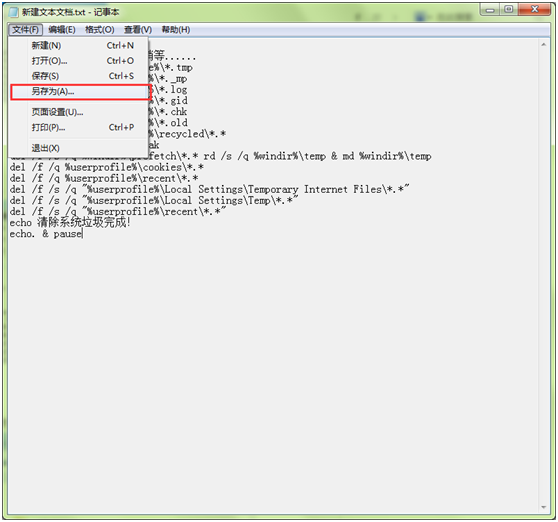Click the scrollbar down arrow
This screenshot has width=558, height=522.
[543, 507]
